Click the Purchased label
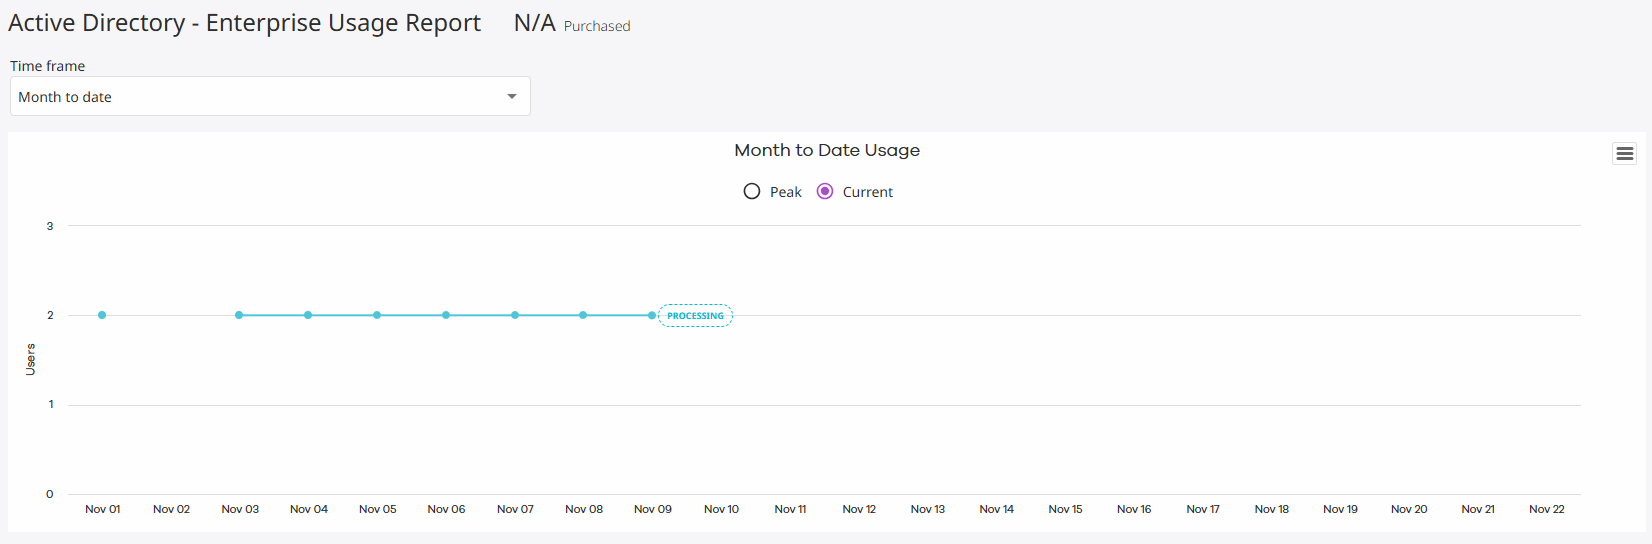The image size is (1652, 544). pos(597,26)
